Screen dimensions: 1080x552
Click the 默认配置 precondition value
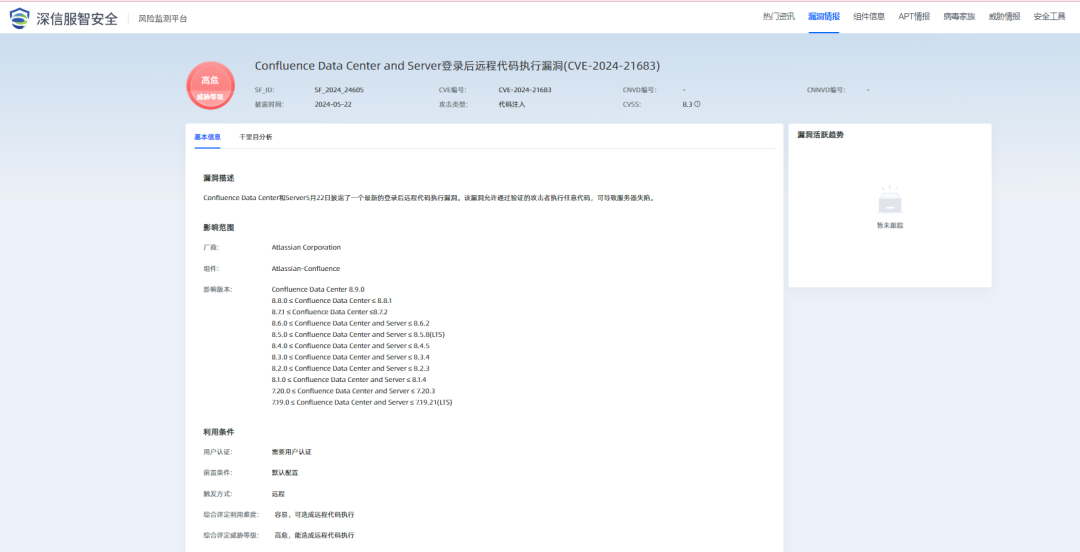[x=285, y=473]
